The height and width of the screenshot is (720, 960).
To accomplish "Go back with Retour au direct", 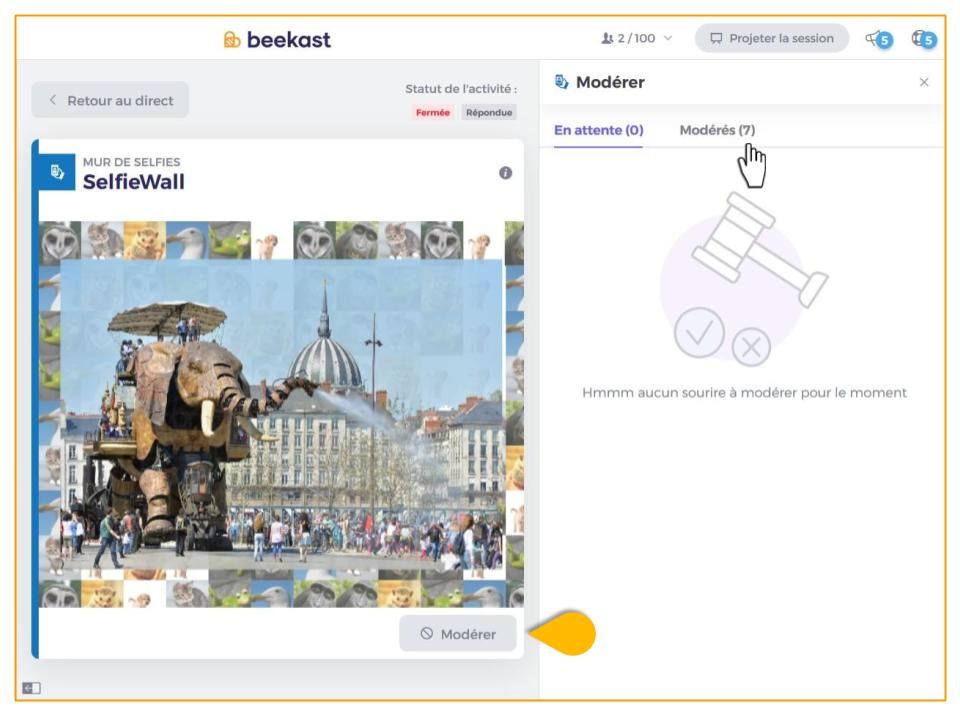I will click(110, 100).
